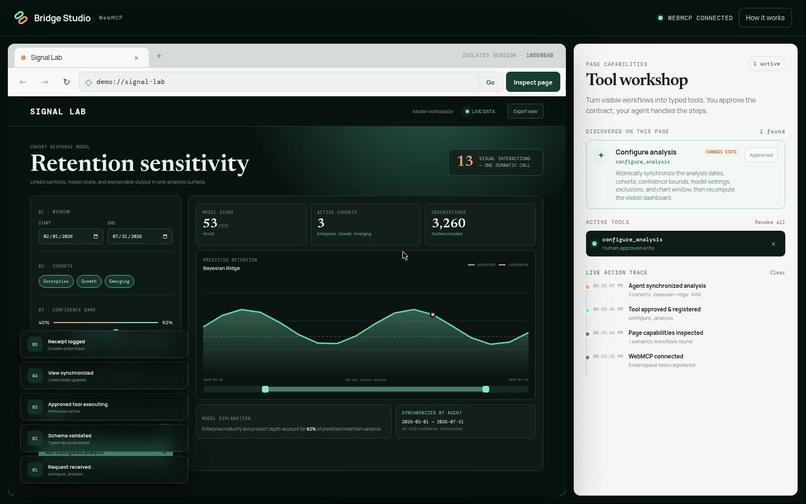Open the calendar picker for start date

click(96, 237)
